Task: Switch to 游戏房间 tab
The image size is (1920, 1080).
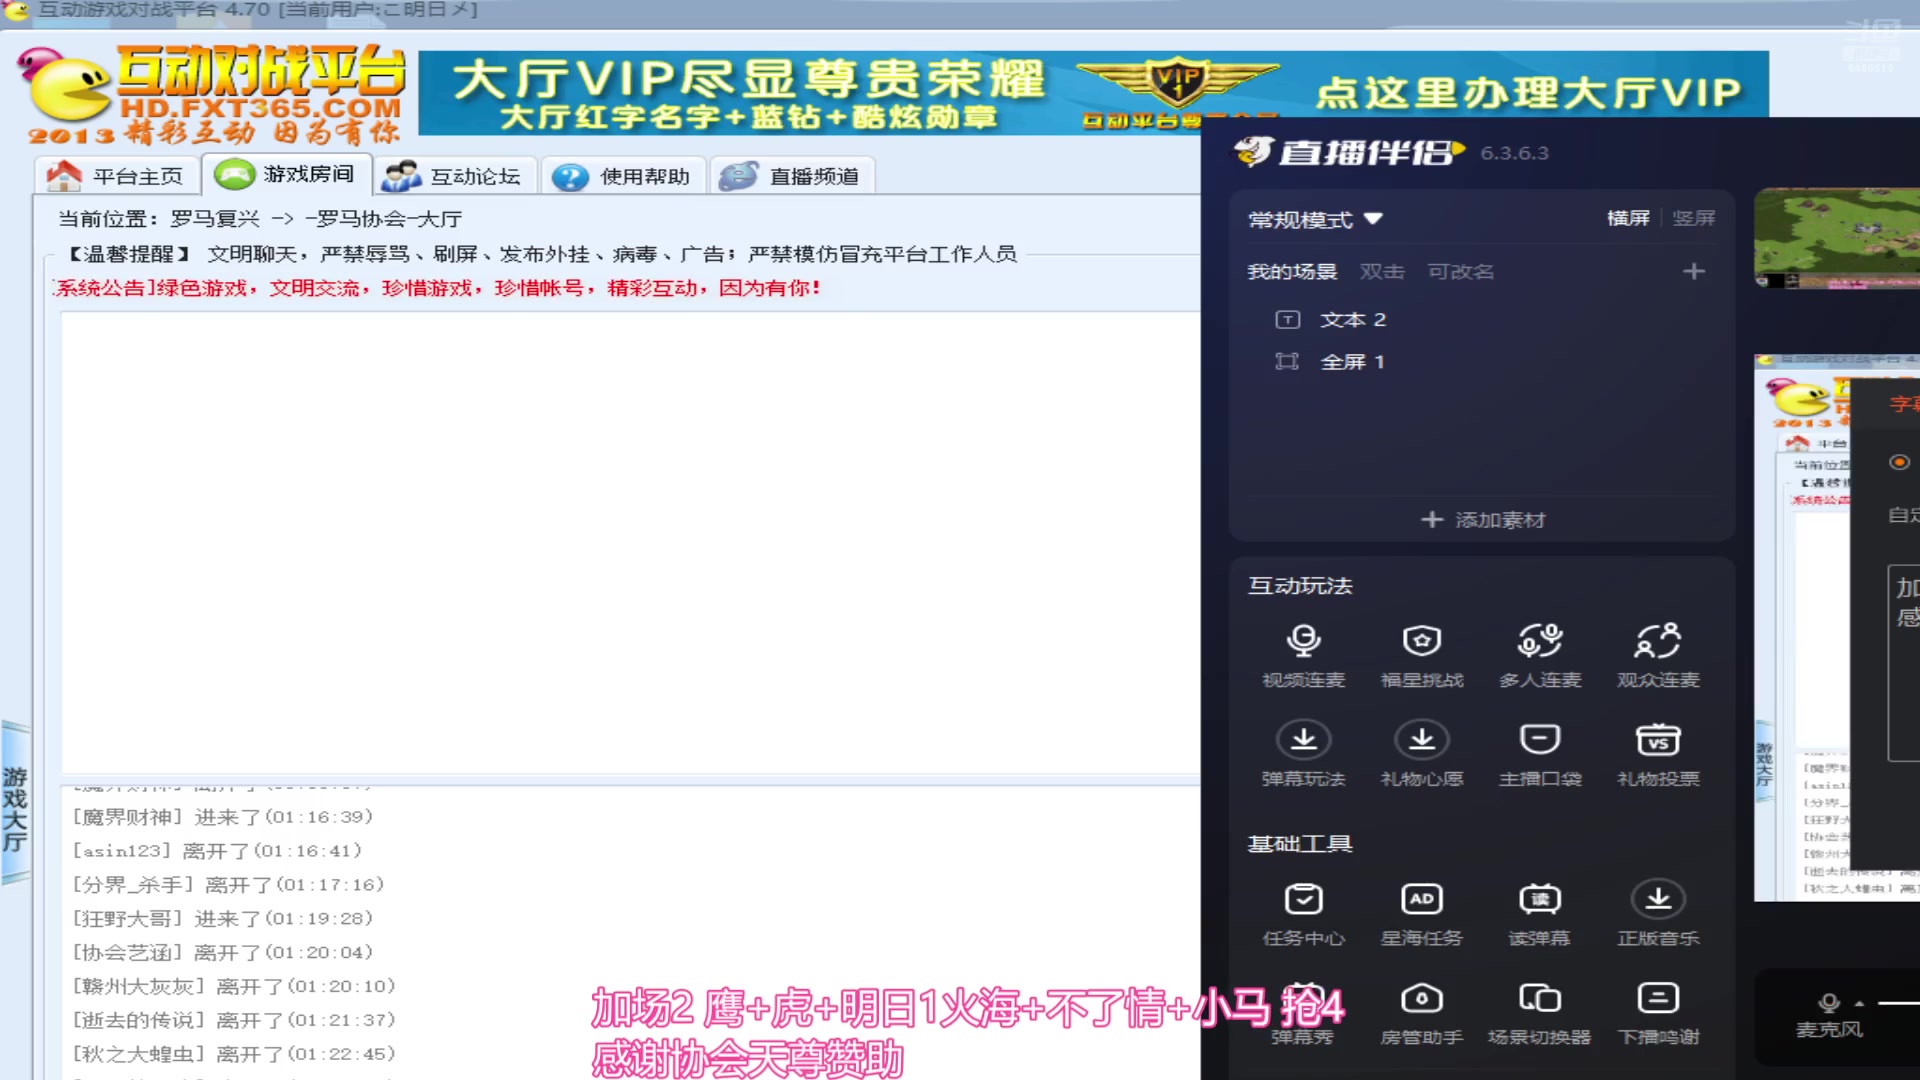Action: 286,174
